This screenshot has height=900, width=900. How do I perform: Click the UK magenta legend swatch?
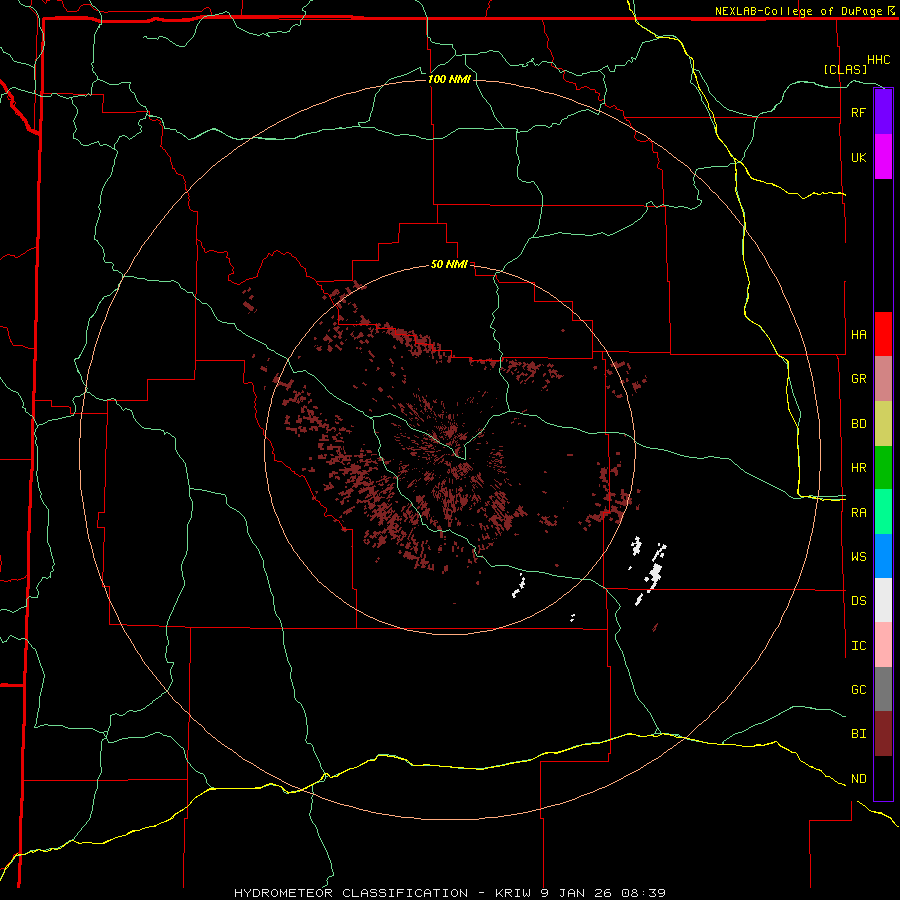click(x=883, y=157)
